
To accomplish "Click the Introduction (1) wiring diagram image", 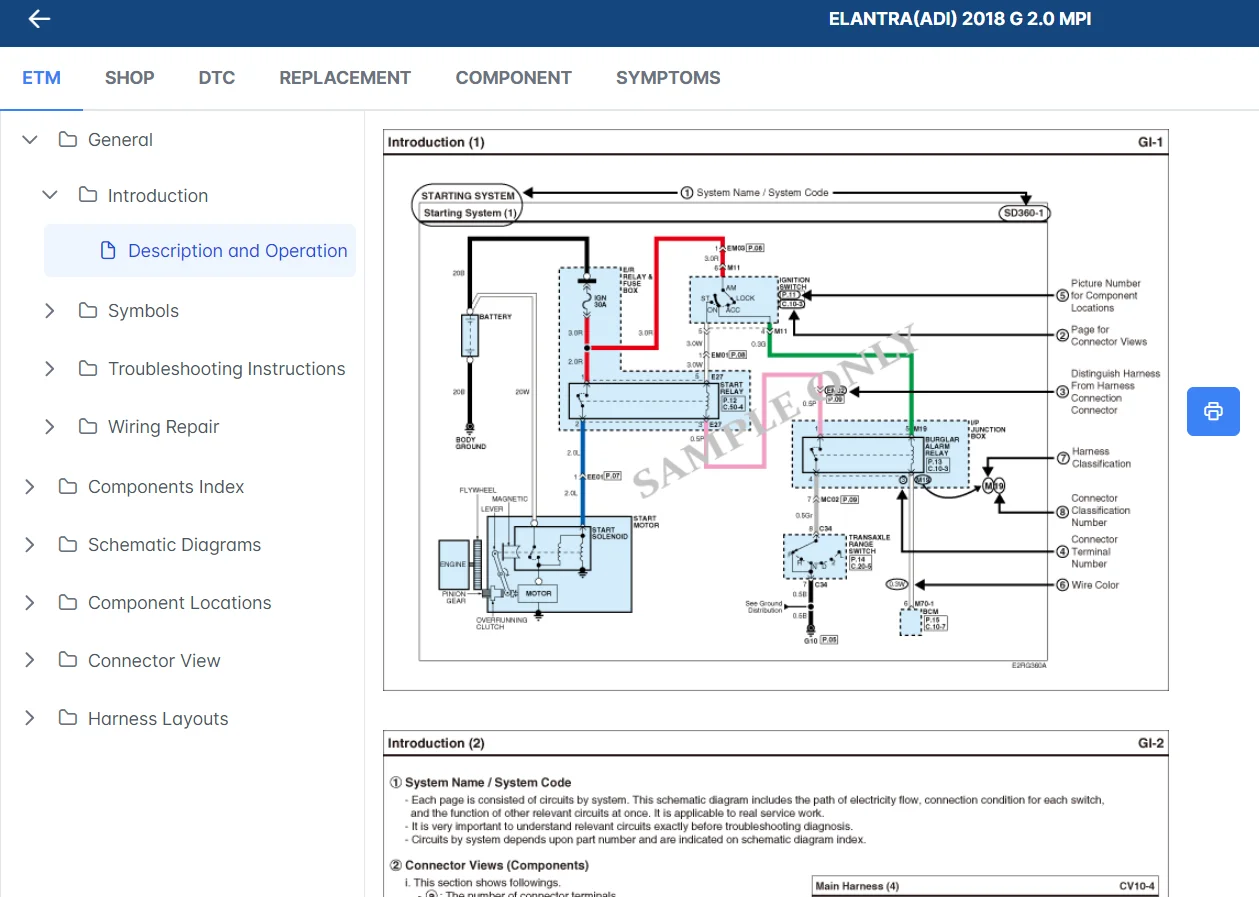I will tap(775, 410).
